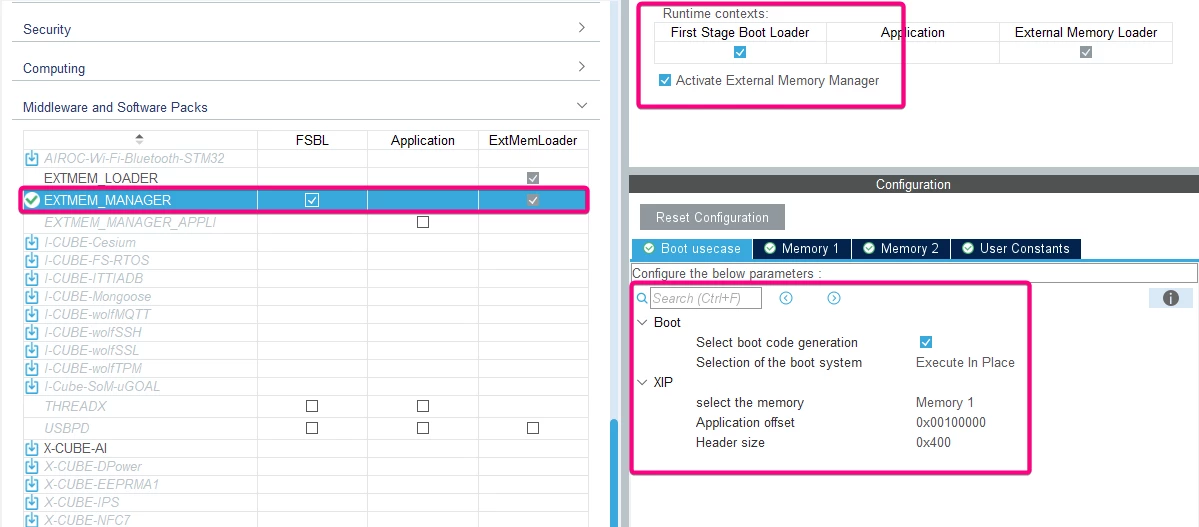Go to previous search result arrow
The height and width of the screenshot is (527, 1199).
tap(786, 298)
